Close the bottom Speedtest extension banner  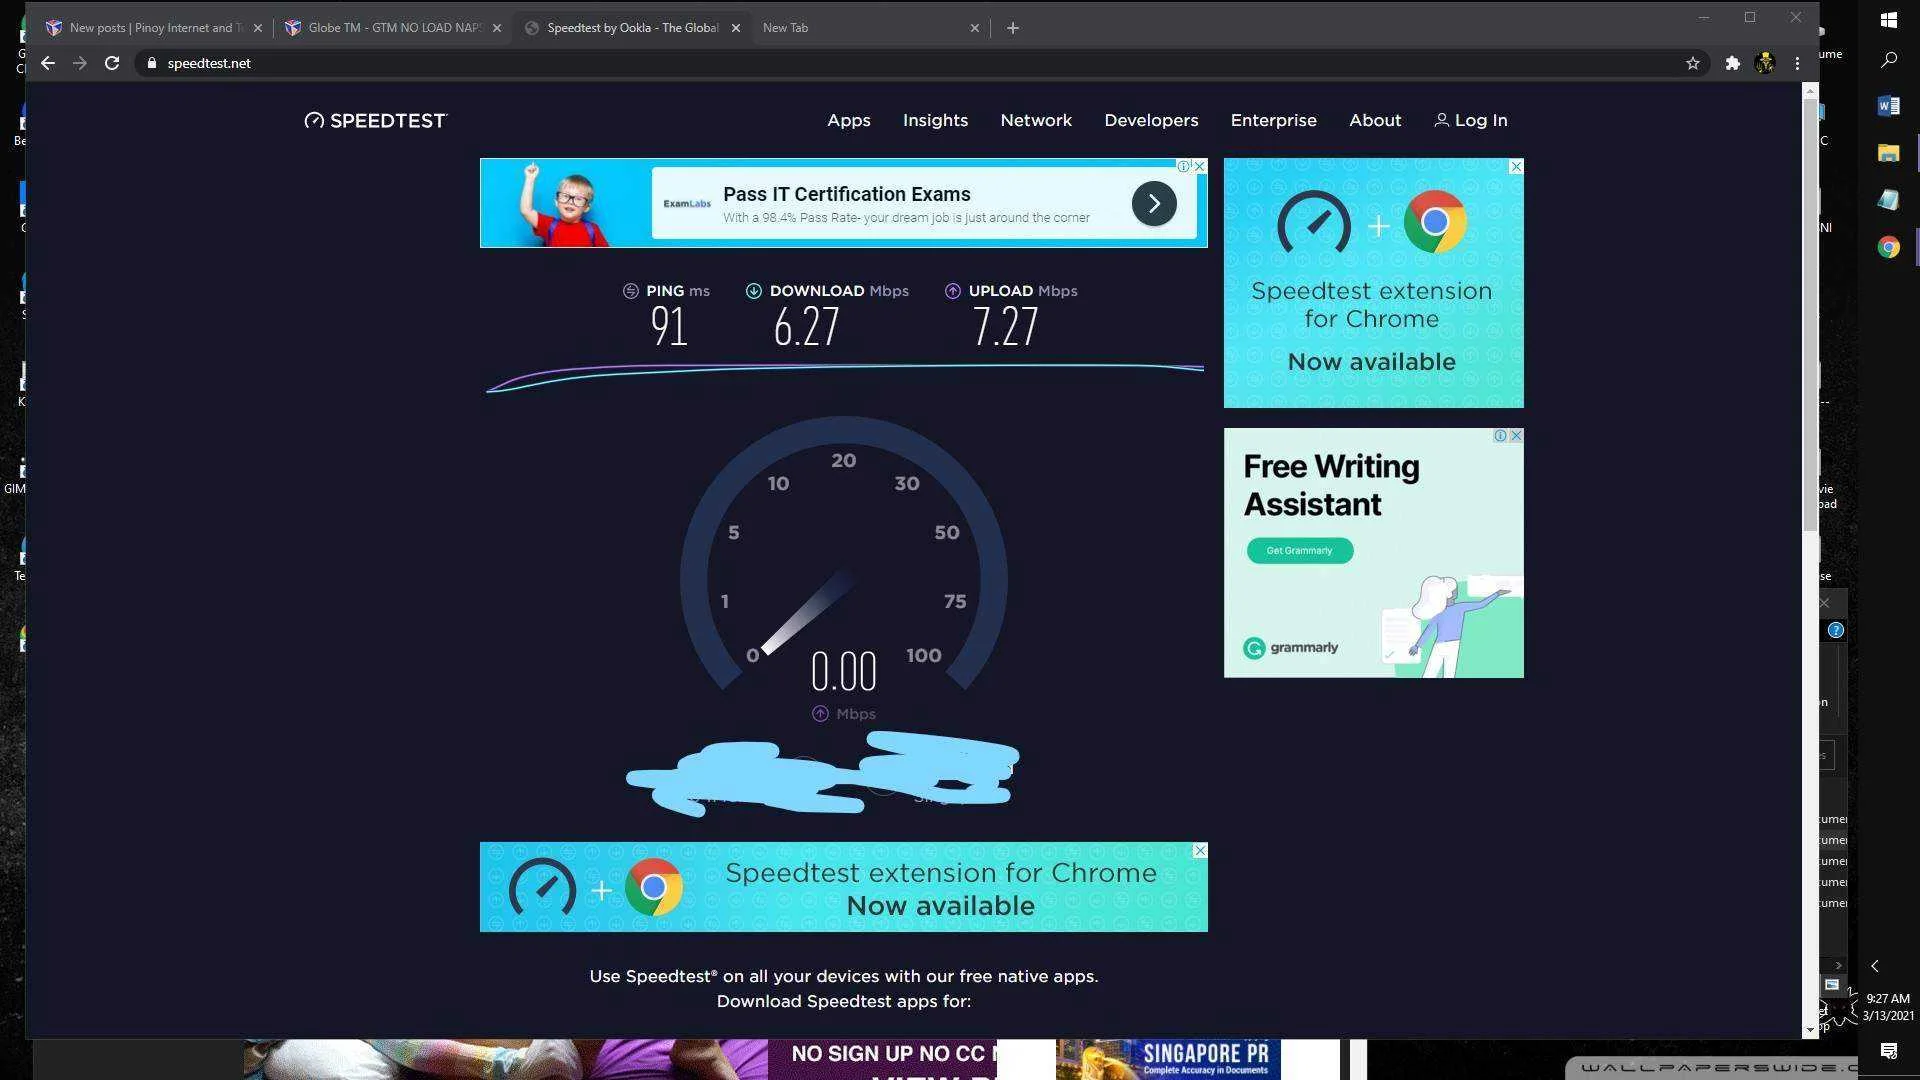coord(1200,851)
